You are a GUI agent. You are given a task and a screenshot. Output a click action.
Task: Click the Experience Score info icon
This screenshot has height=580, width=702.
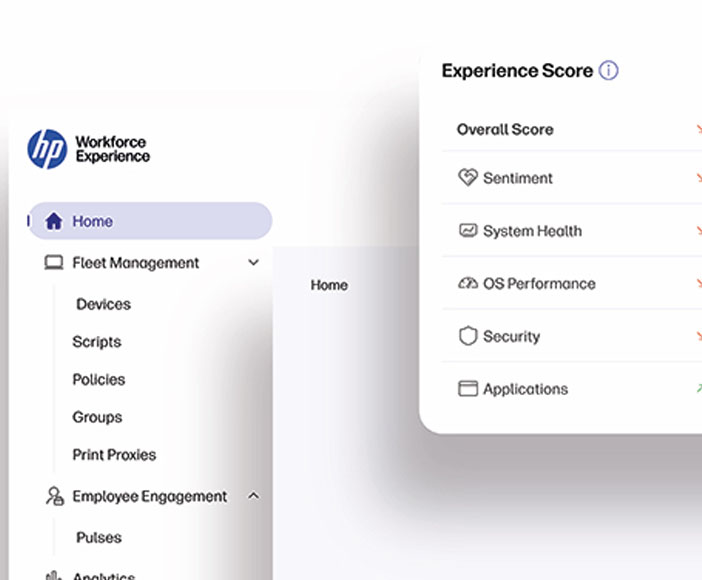click(608, 71)
